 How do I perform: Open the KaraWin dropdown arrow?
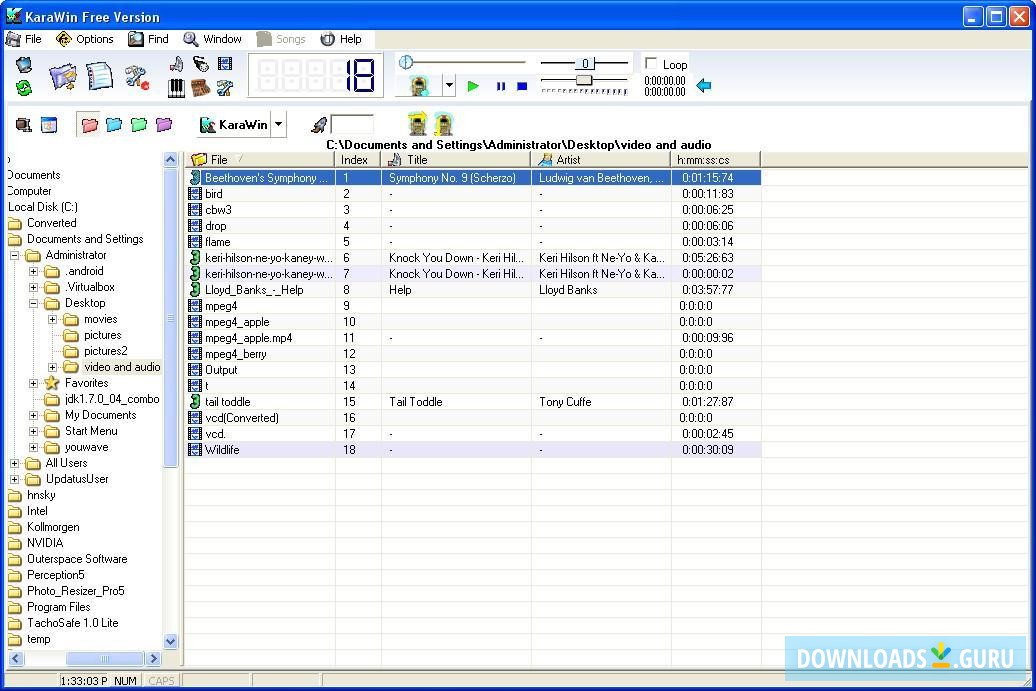click(279, 125)
